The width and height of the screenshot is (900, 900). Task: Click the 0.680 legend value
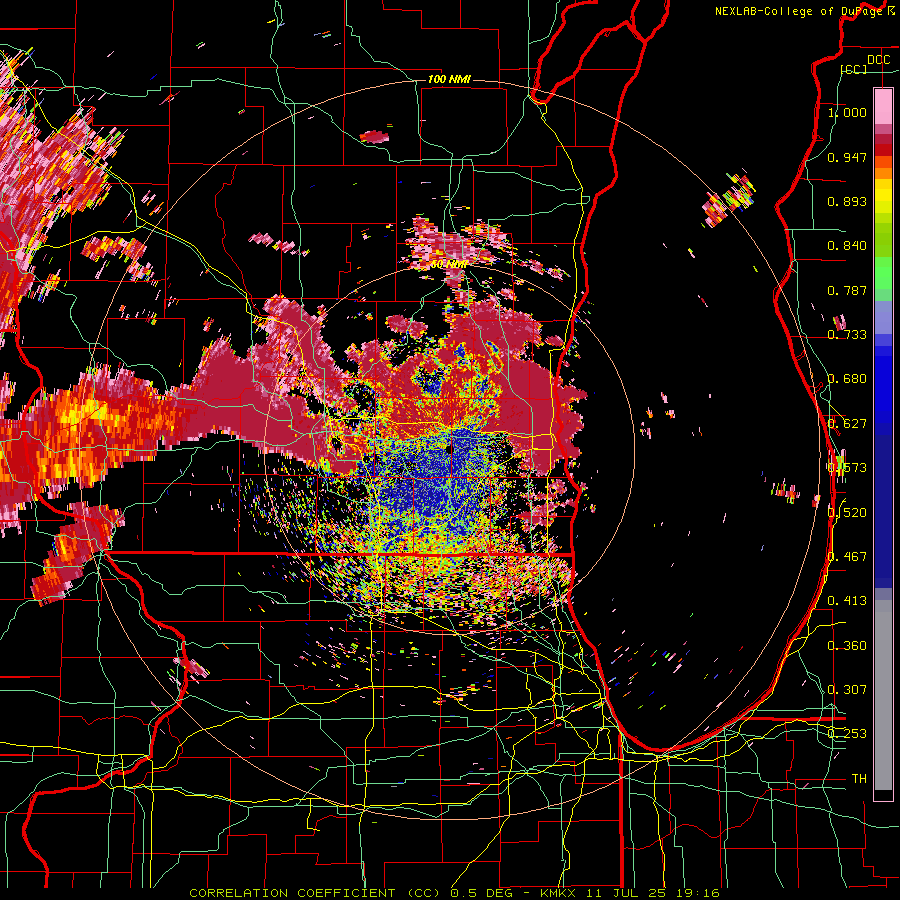pos(847,379)
